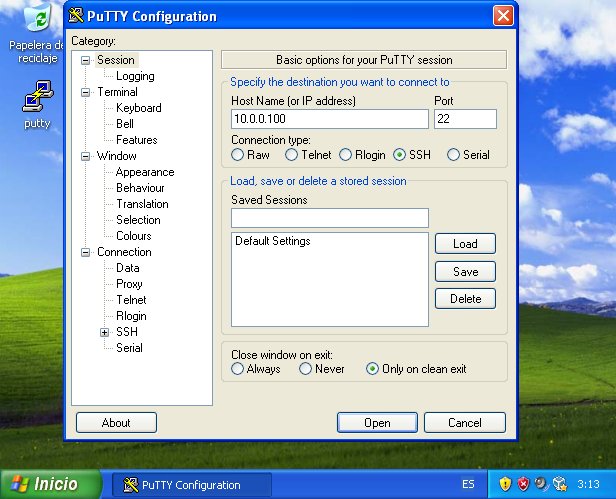Open the Features category
The width and height of the screenshot is (616, 499).
136,140
